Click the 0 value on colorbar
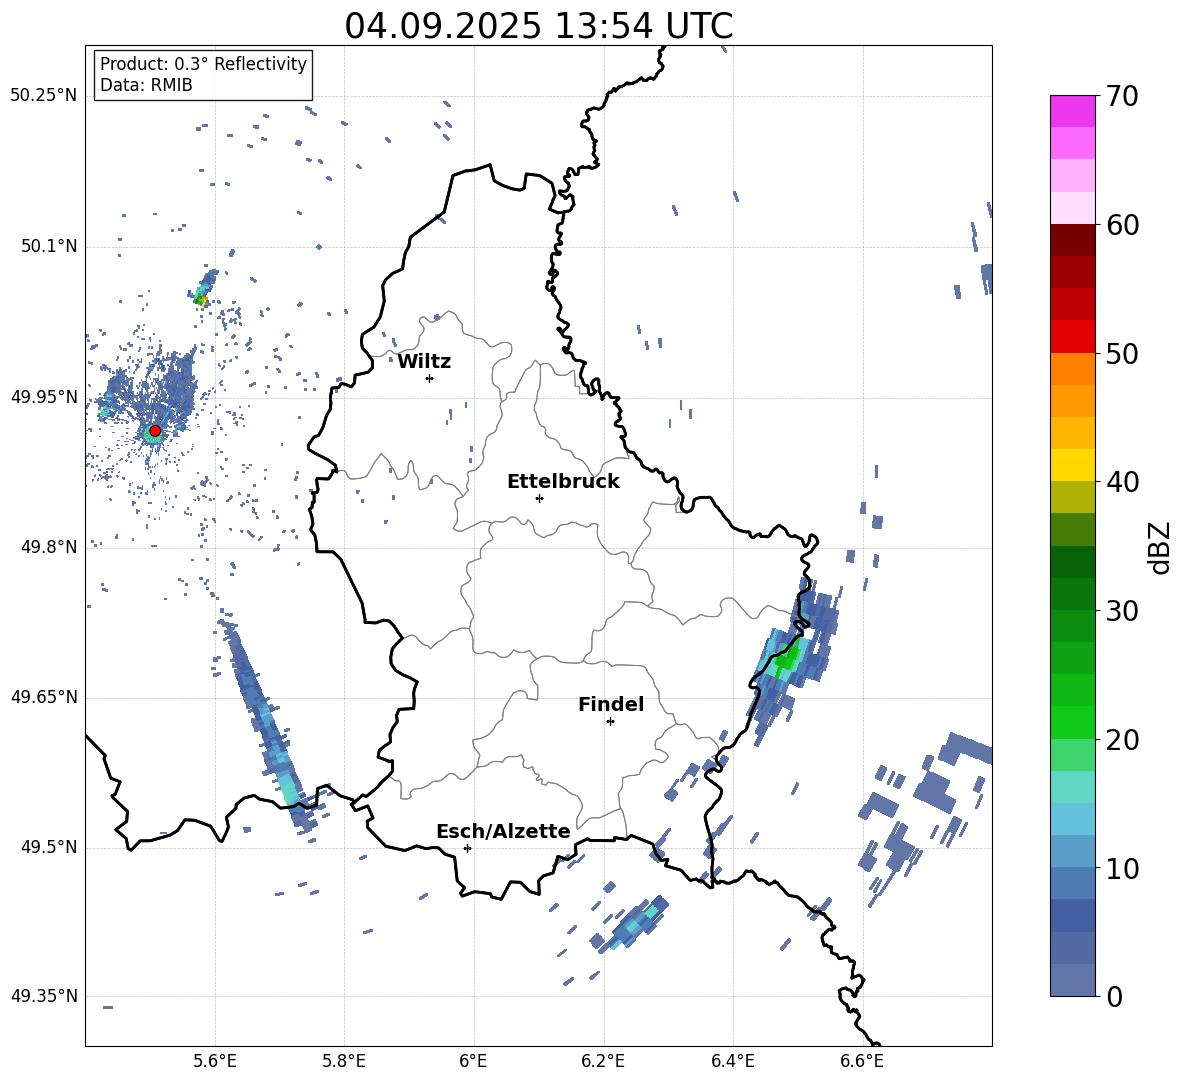Image resolution: width=1184 pixels, height=1081 pixels. (x=1115, y=997)
